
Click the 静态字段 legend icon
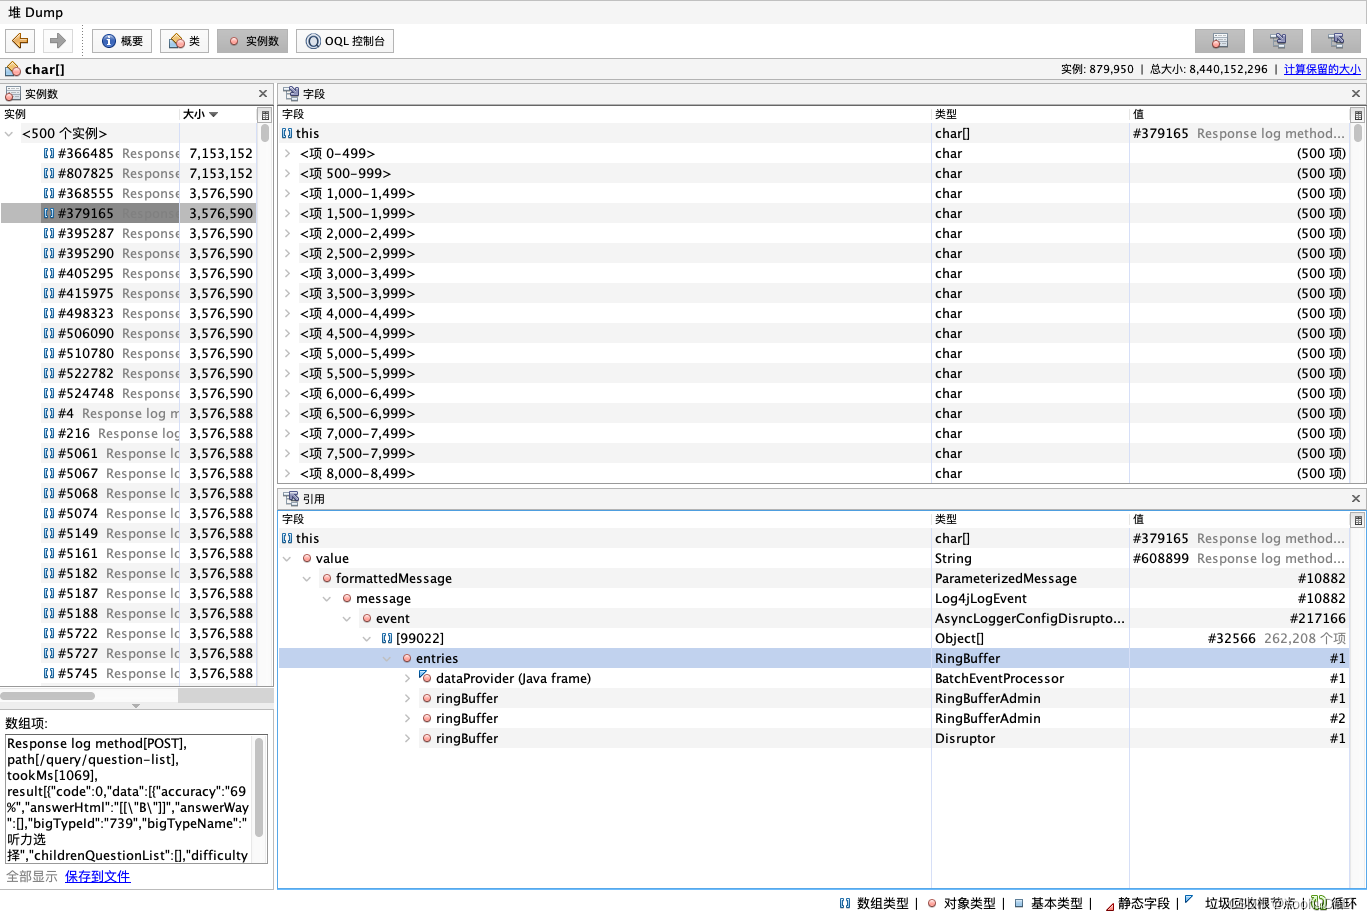click(1109, 905)
